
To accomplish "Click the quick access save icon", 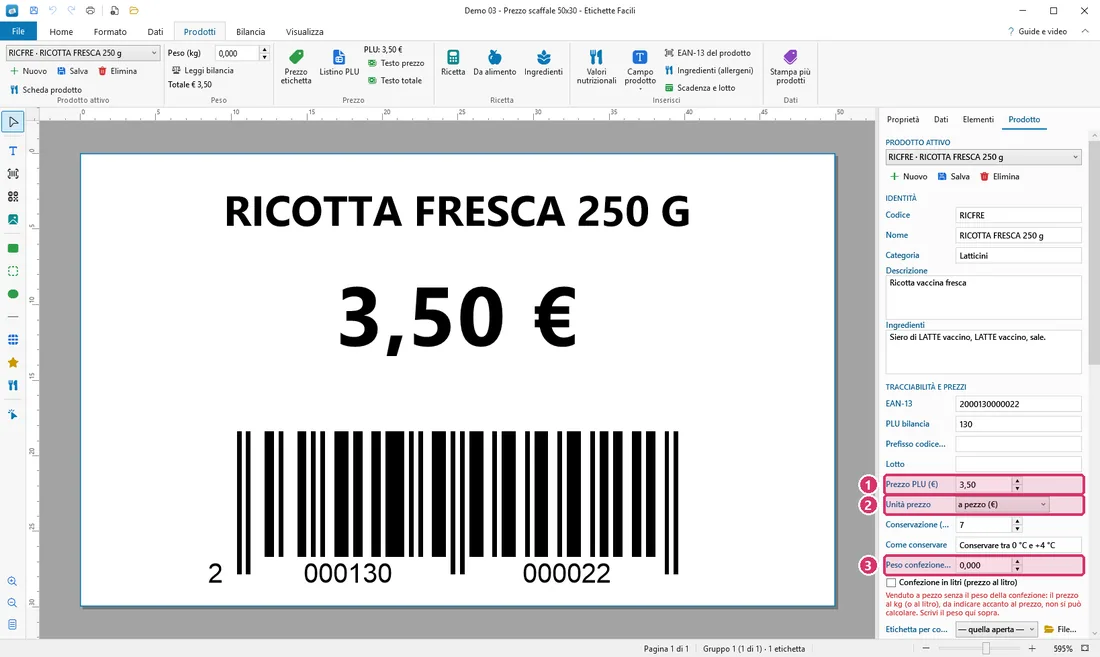I will click(x=33, y=11).
